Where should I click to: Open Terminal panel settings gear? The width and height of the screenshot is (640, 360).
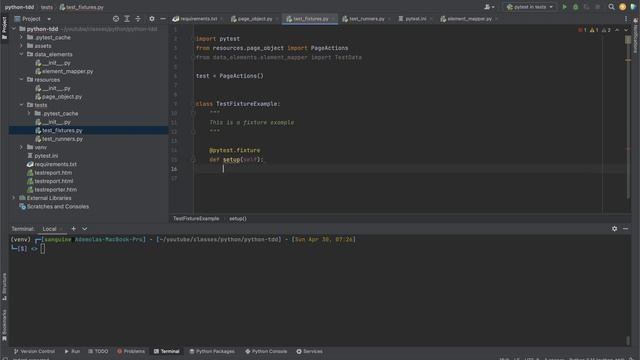pos(614,229)
